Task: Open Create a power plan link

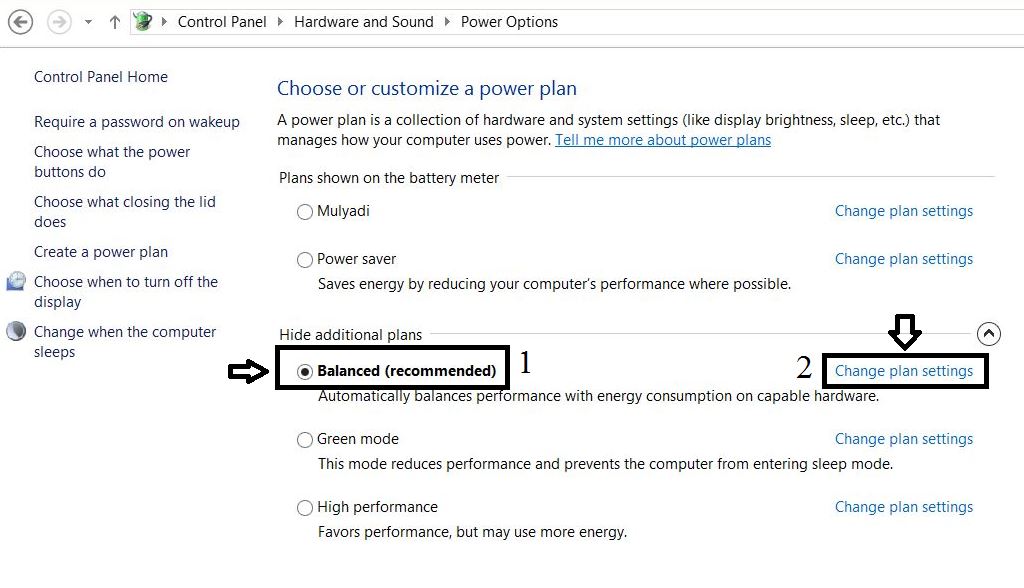Action: pos(101,252)
